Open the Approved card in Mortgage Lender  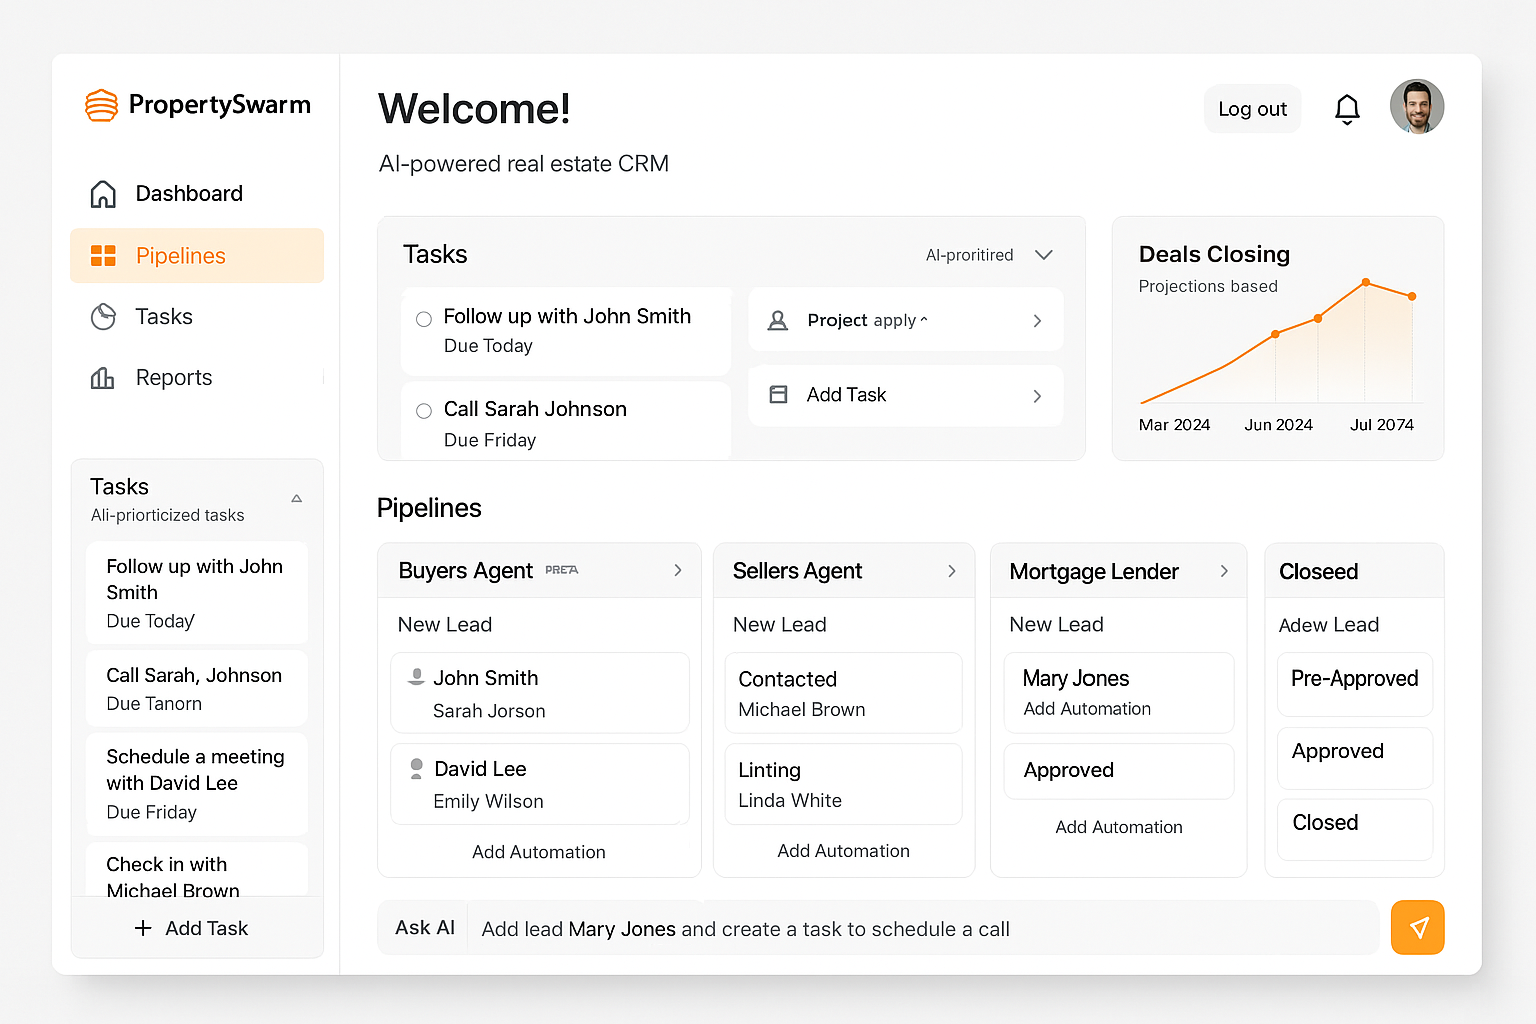tap(1119, 771)
